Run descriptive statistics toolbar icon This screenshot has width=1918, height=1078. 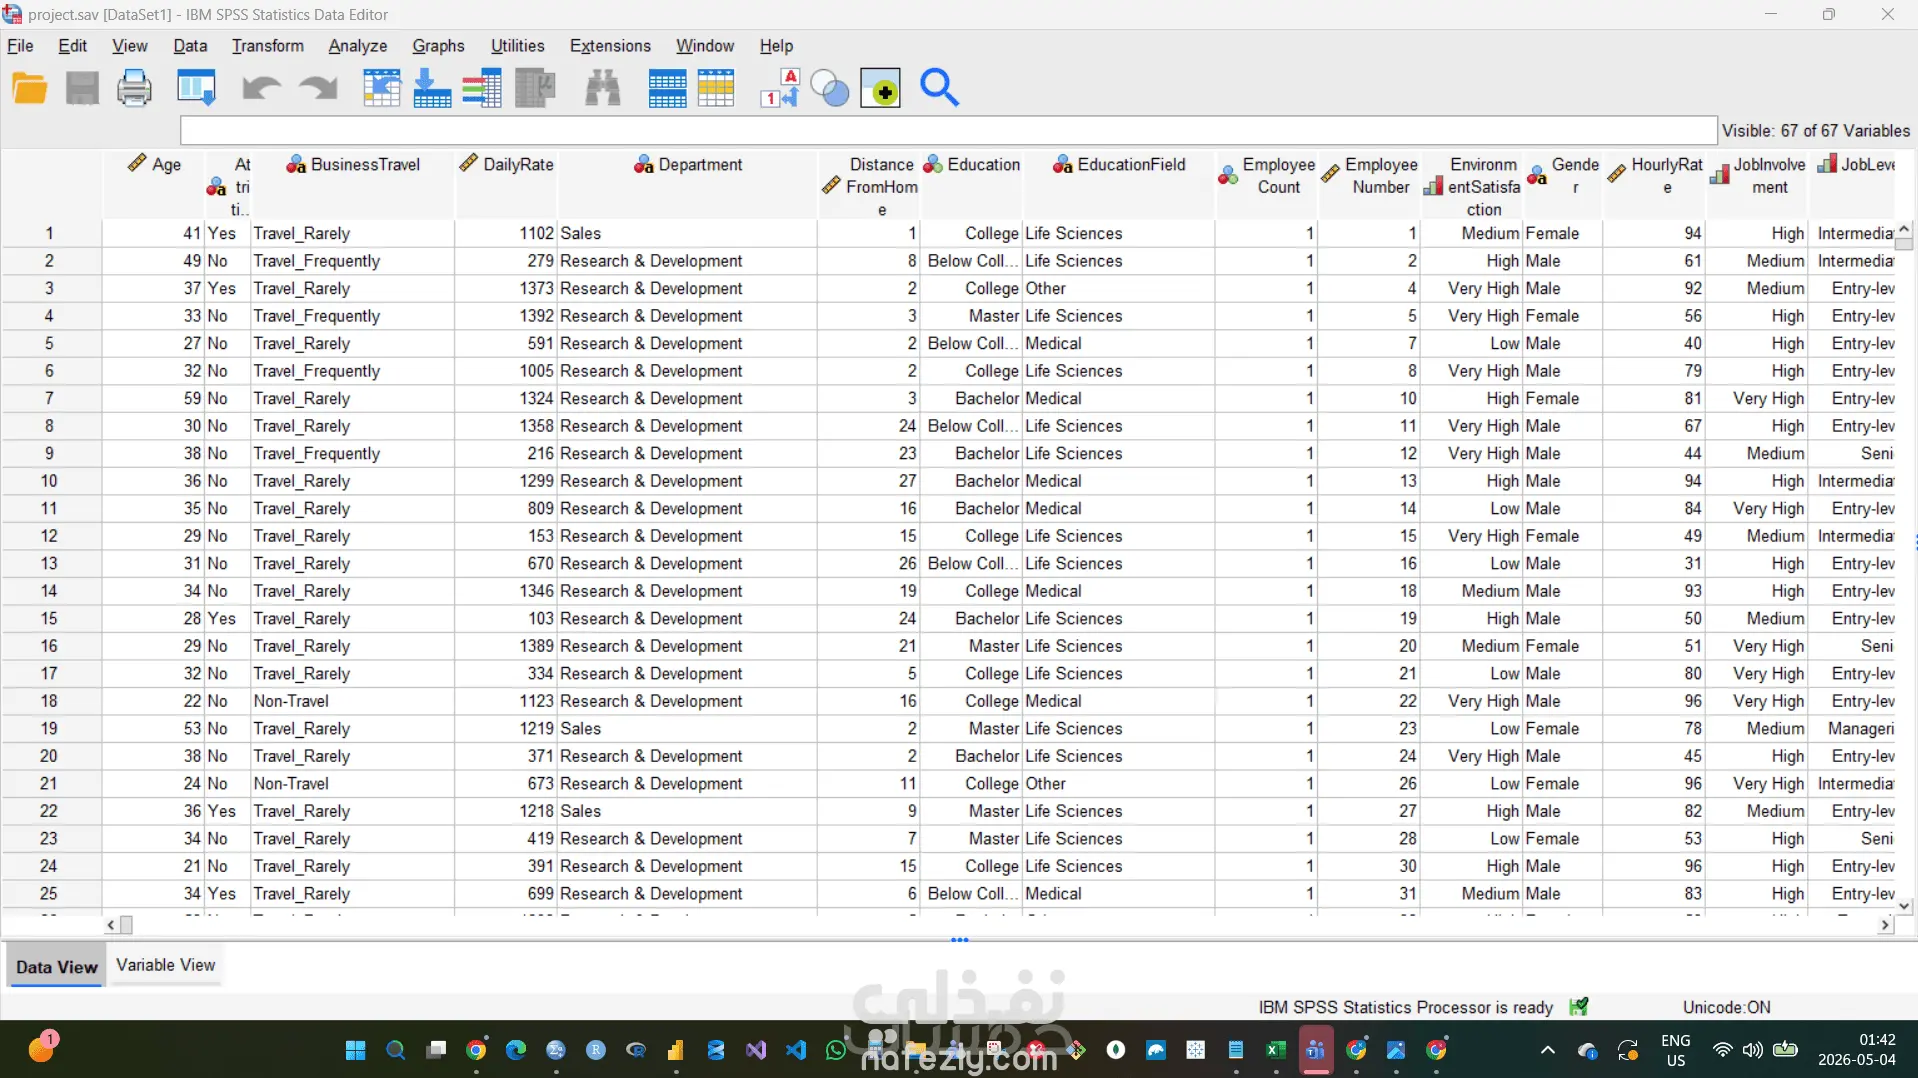point(535,89)
